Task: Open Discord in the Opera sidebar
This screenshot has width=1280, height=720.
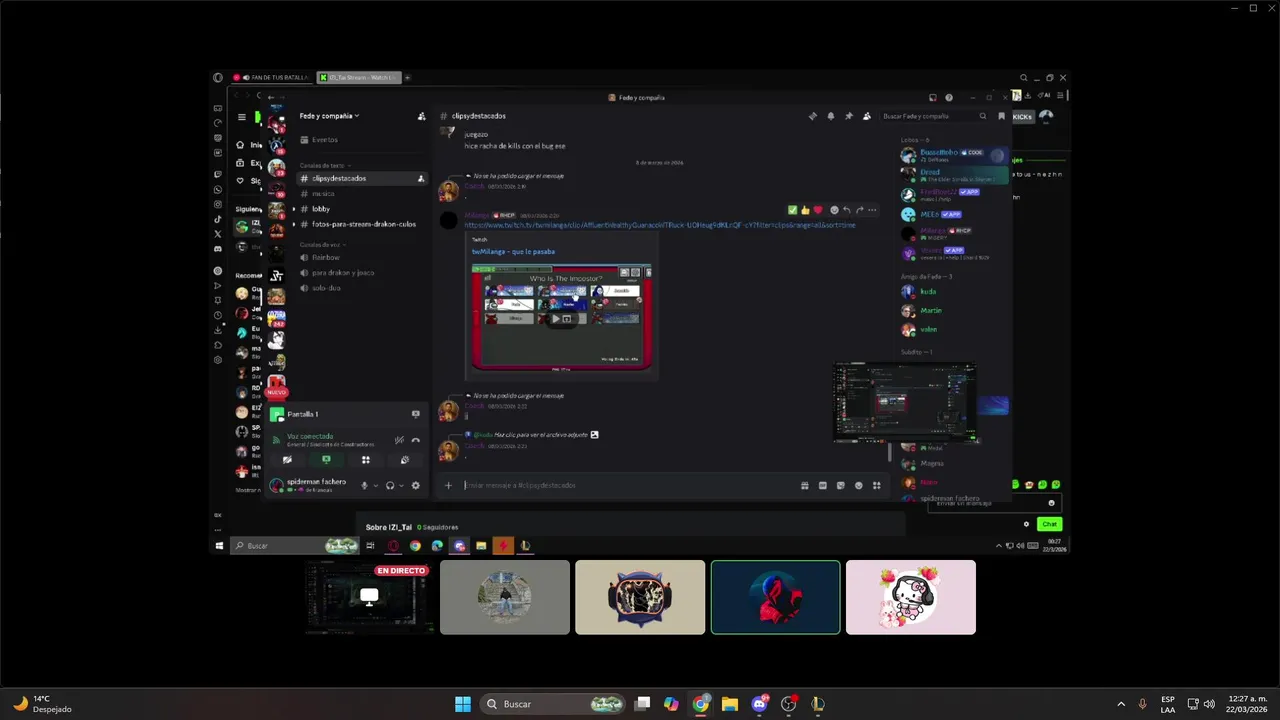Action: [x=218, y=248]
